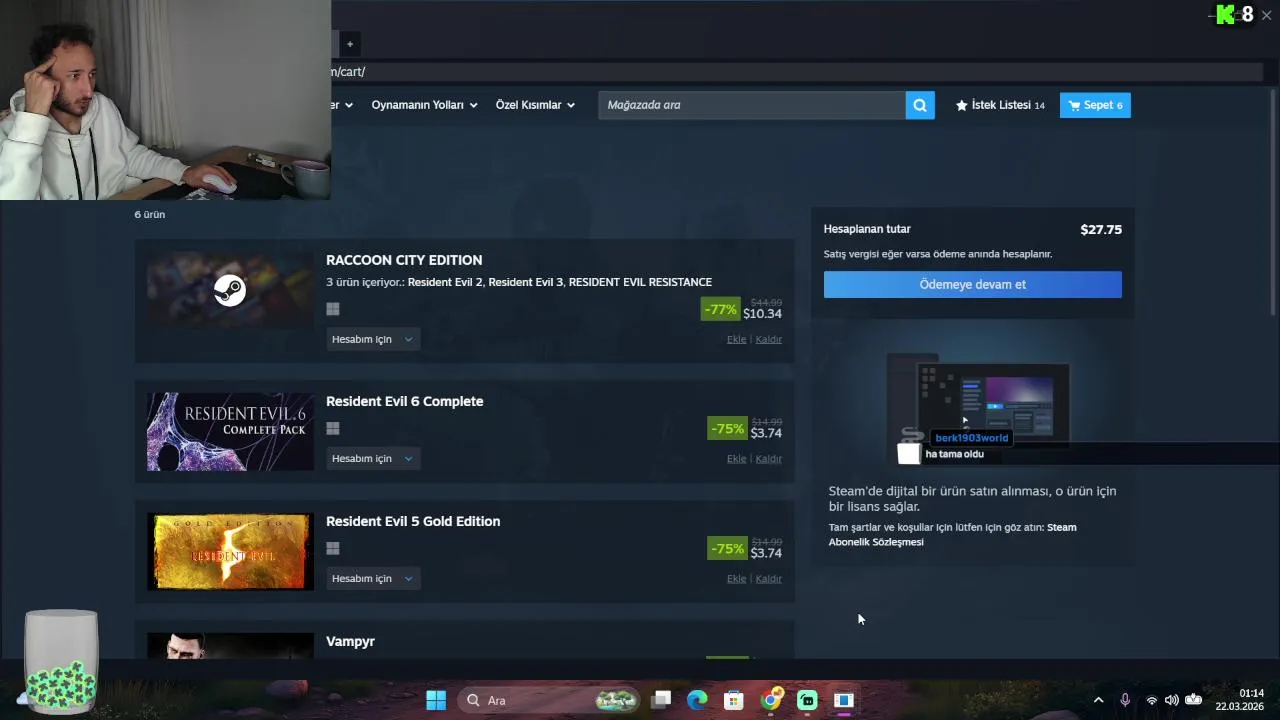The image size is (1280, 720).
Task: Open Microsoft Store from taskbar
Action: pyautogui.click(x=734, y=700)
